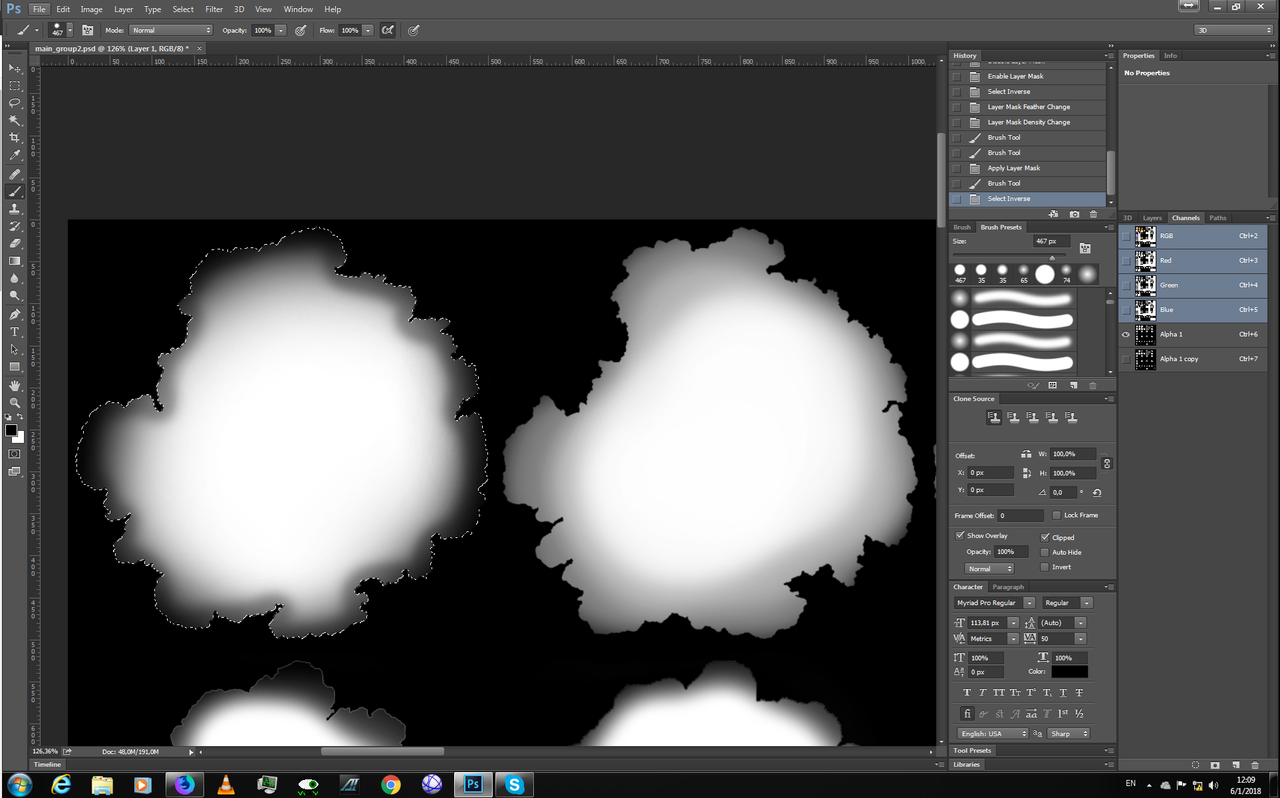Show the Alpha 1 copy channel
This screenshot has height=798, width=1280.
coord(1126,358)
